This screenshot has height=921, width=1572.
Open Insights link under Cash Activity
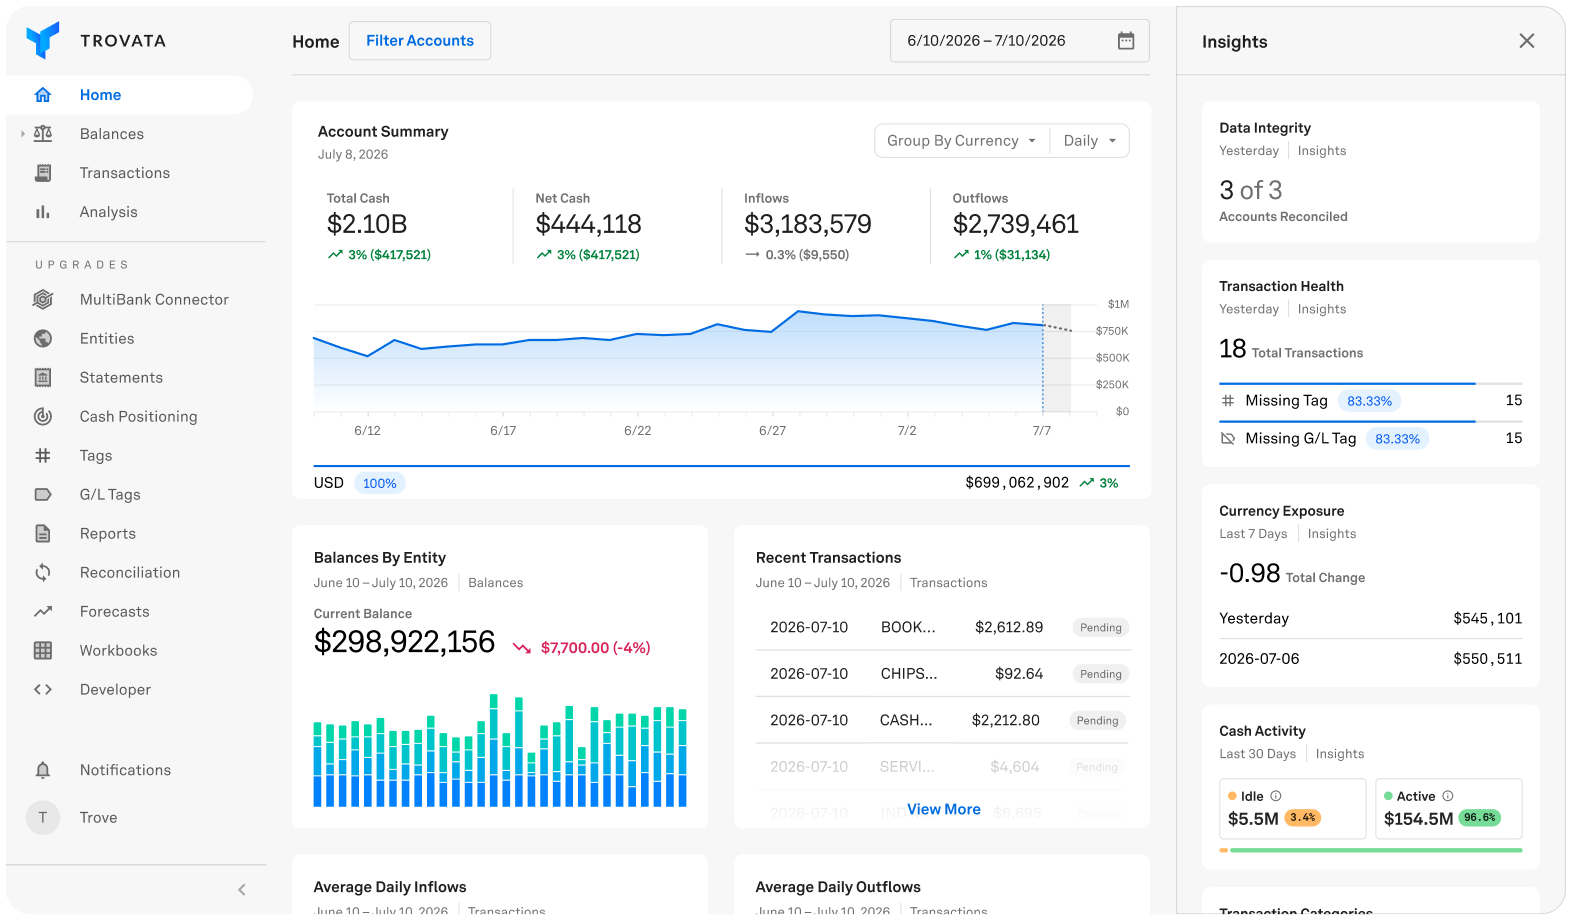pyautogui.click(x=1340, y=754)
